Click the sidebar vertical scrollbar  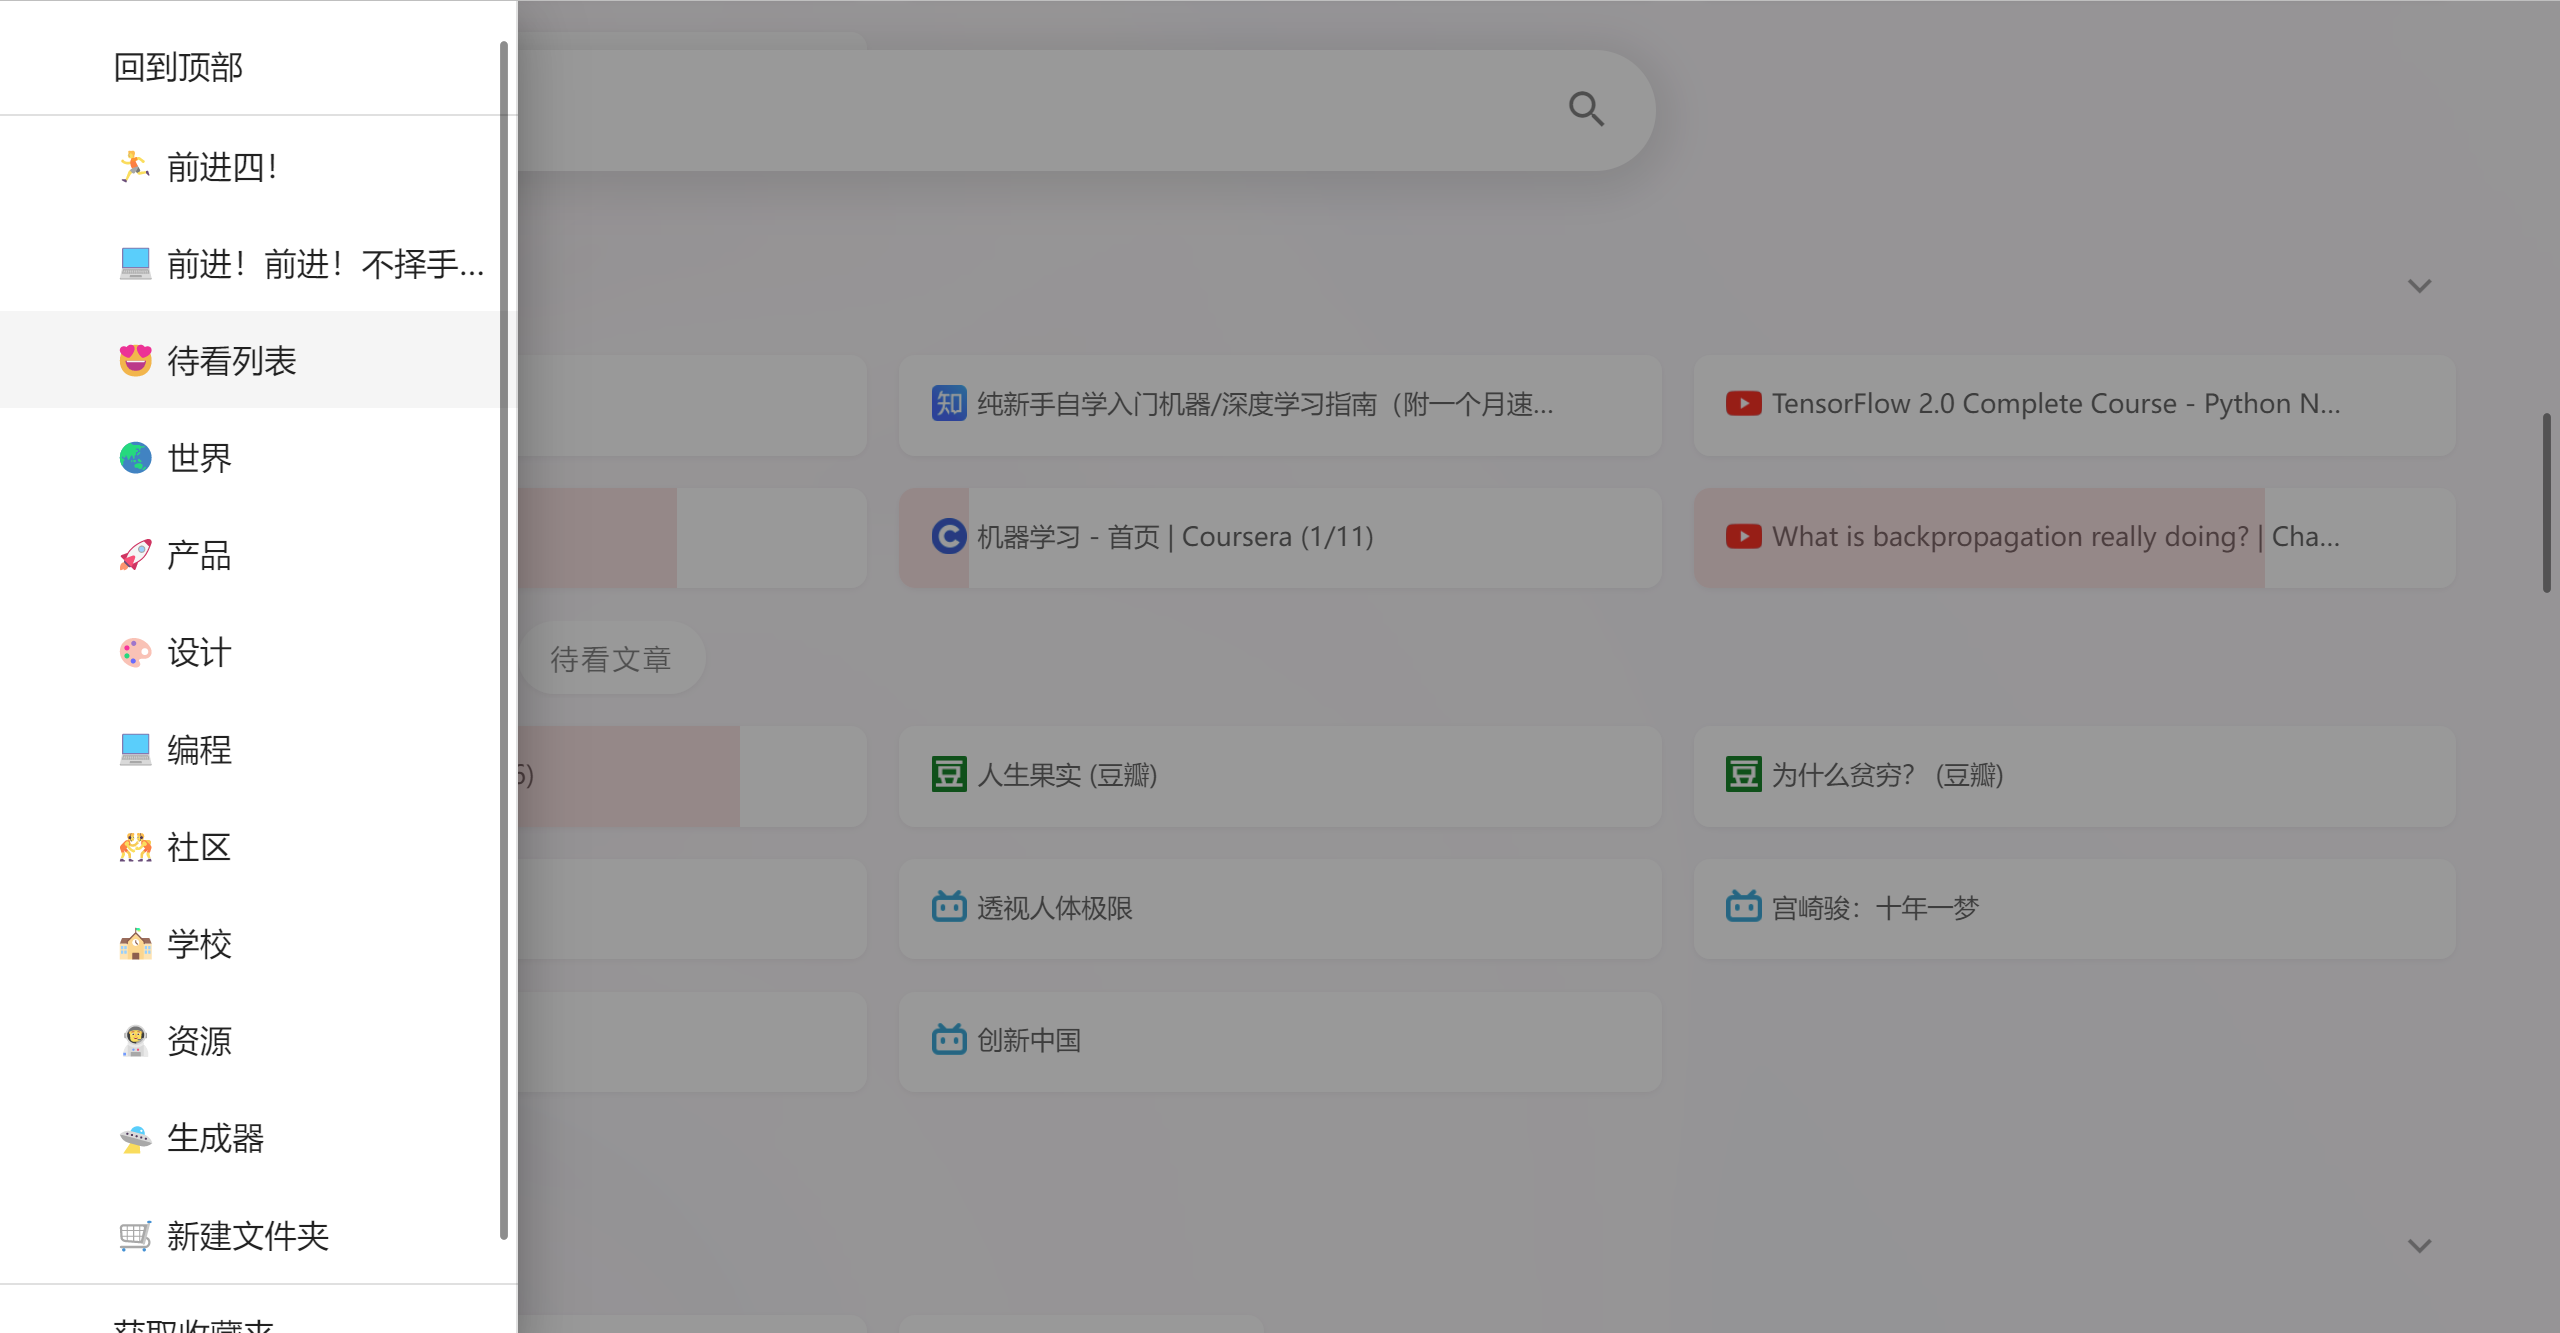(504, 640)
